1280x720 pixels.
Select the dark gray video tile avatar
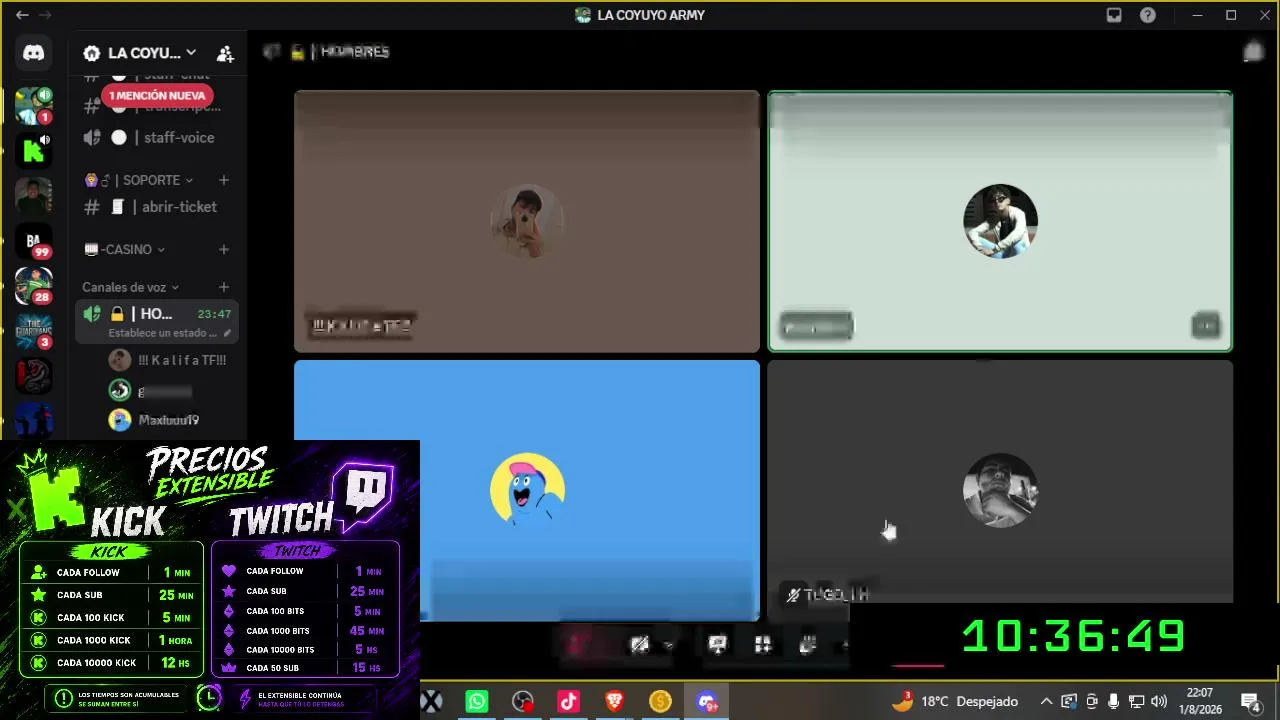tap(1000, 490)
